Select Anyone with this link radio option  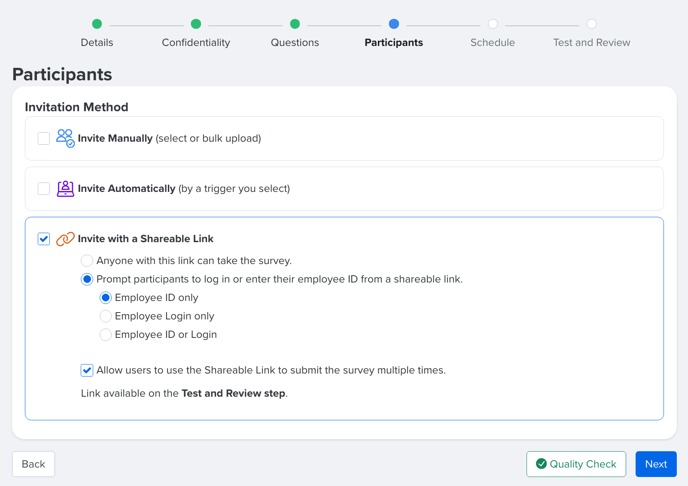click(87, 261)
